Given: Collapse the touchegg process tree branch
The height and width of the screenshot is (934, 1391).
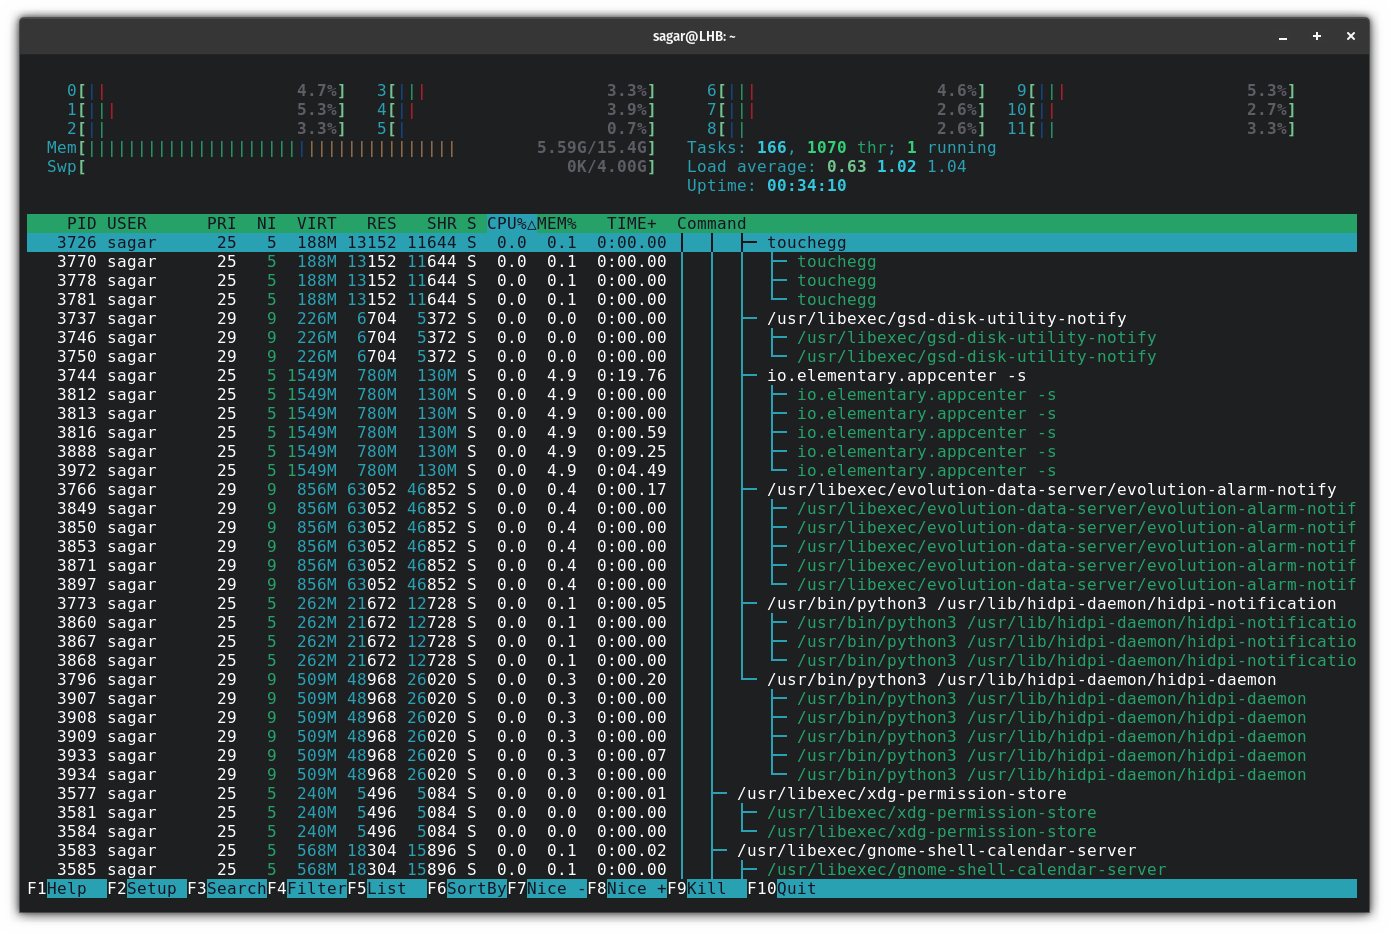Looking at the screenshot, I should (805, 242).
